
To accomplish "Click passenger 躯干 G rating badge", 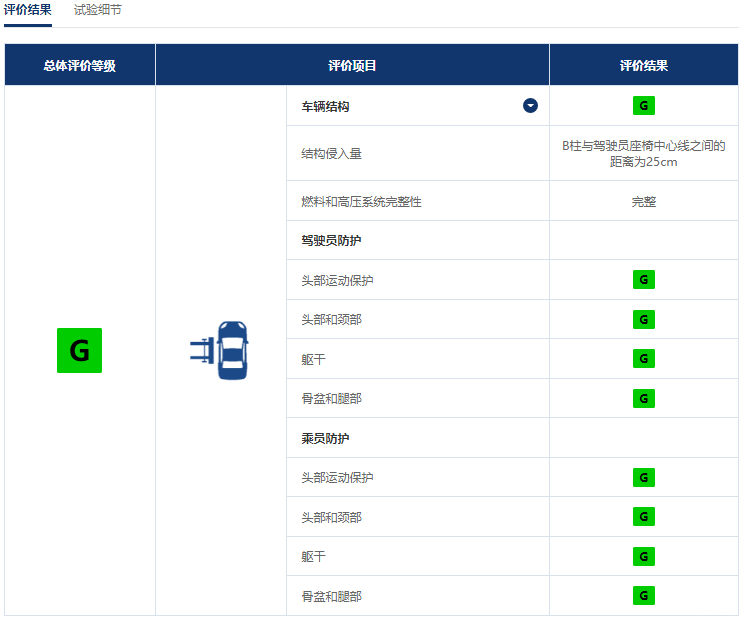I will tap(644, 556).
